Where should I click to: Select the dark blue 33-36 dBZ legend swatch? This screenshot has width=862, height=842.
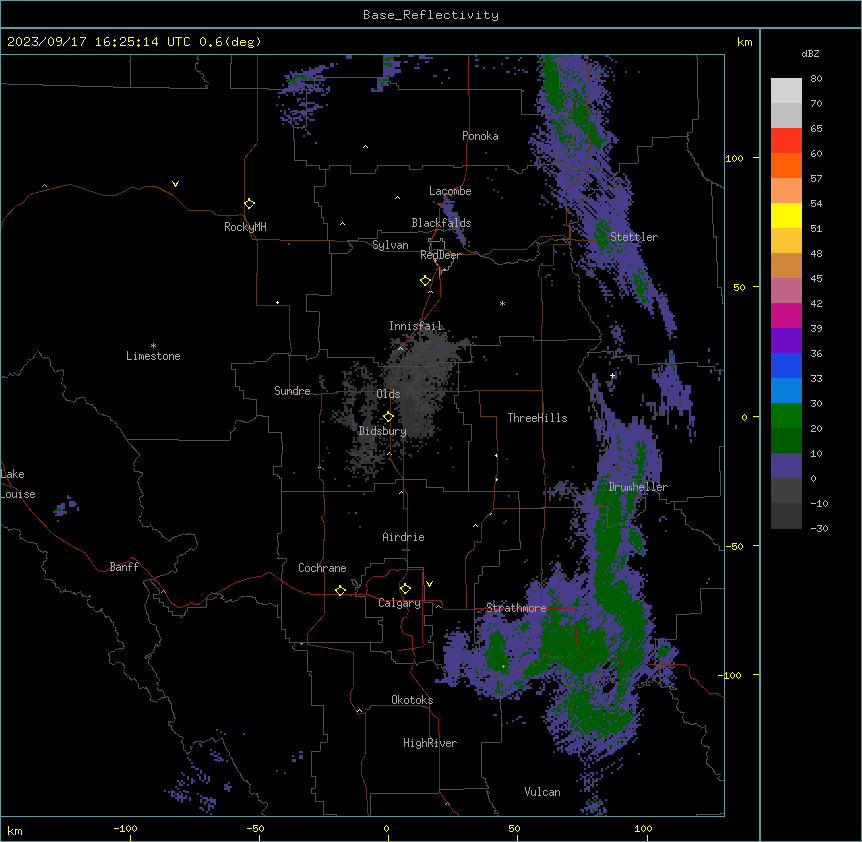pyautogui.click(x=786, y=365)
